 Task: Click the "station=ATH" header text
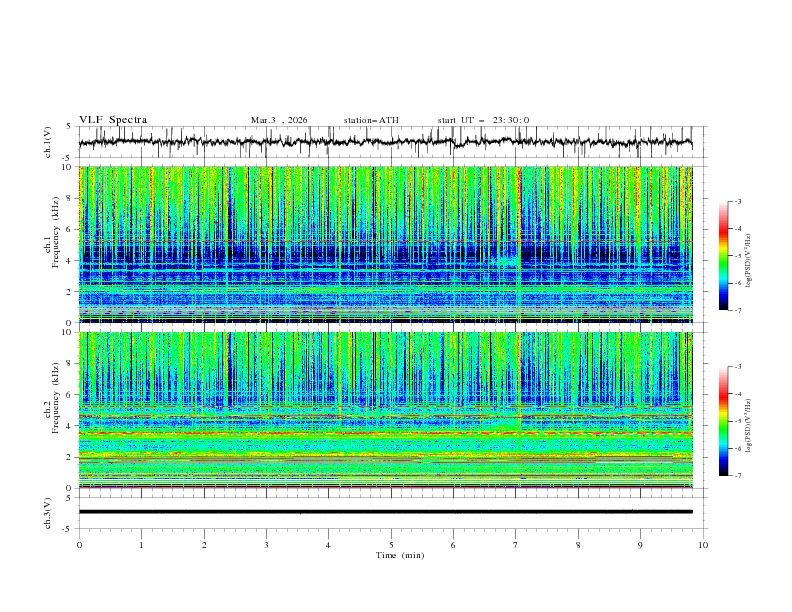[371, 120]
